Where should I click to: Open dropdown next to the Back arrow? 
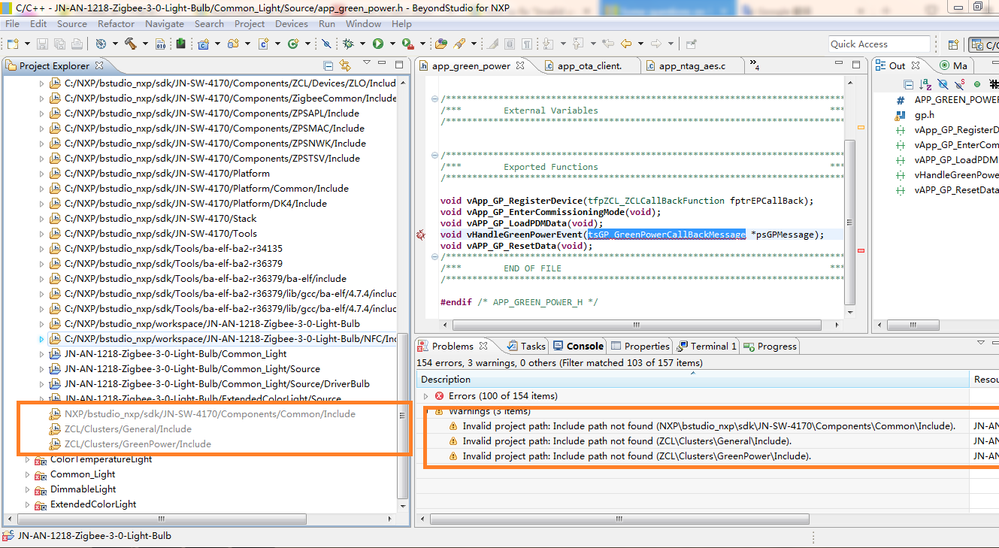(640, 44)
